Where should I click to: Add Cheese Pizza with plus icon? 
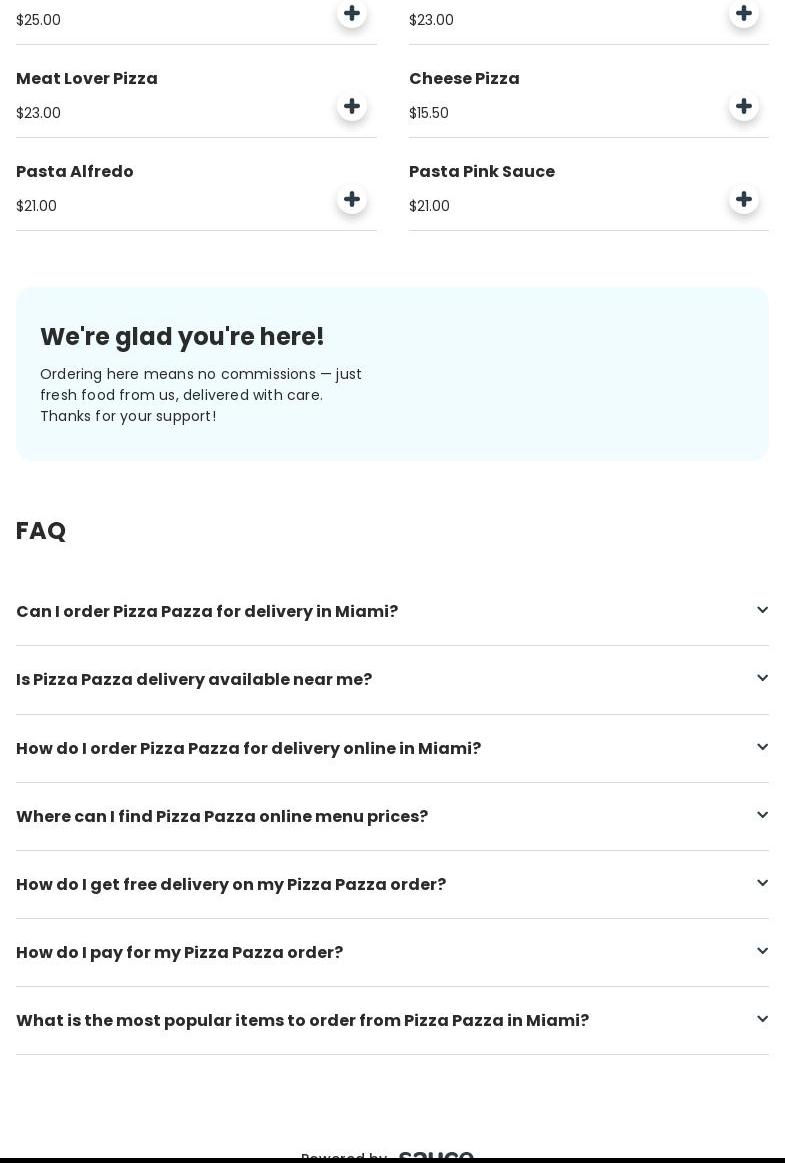pos(744,107)
